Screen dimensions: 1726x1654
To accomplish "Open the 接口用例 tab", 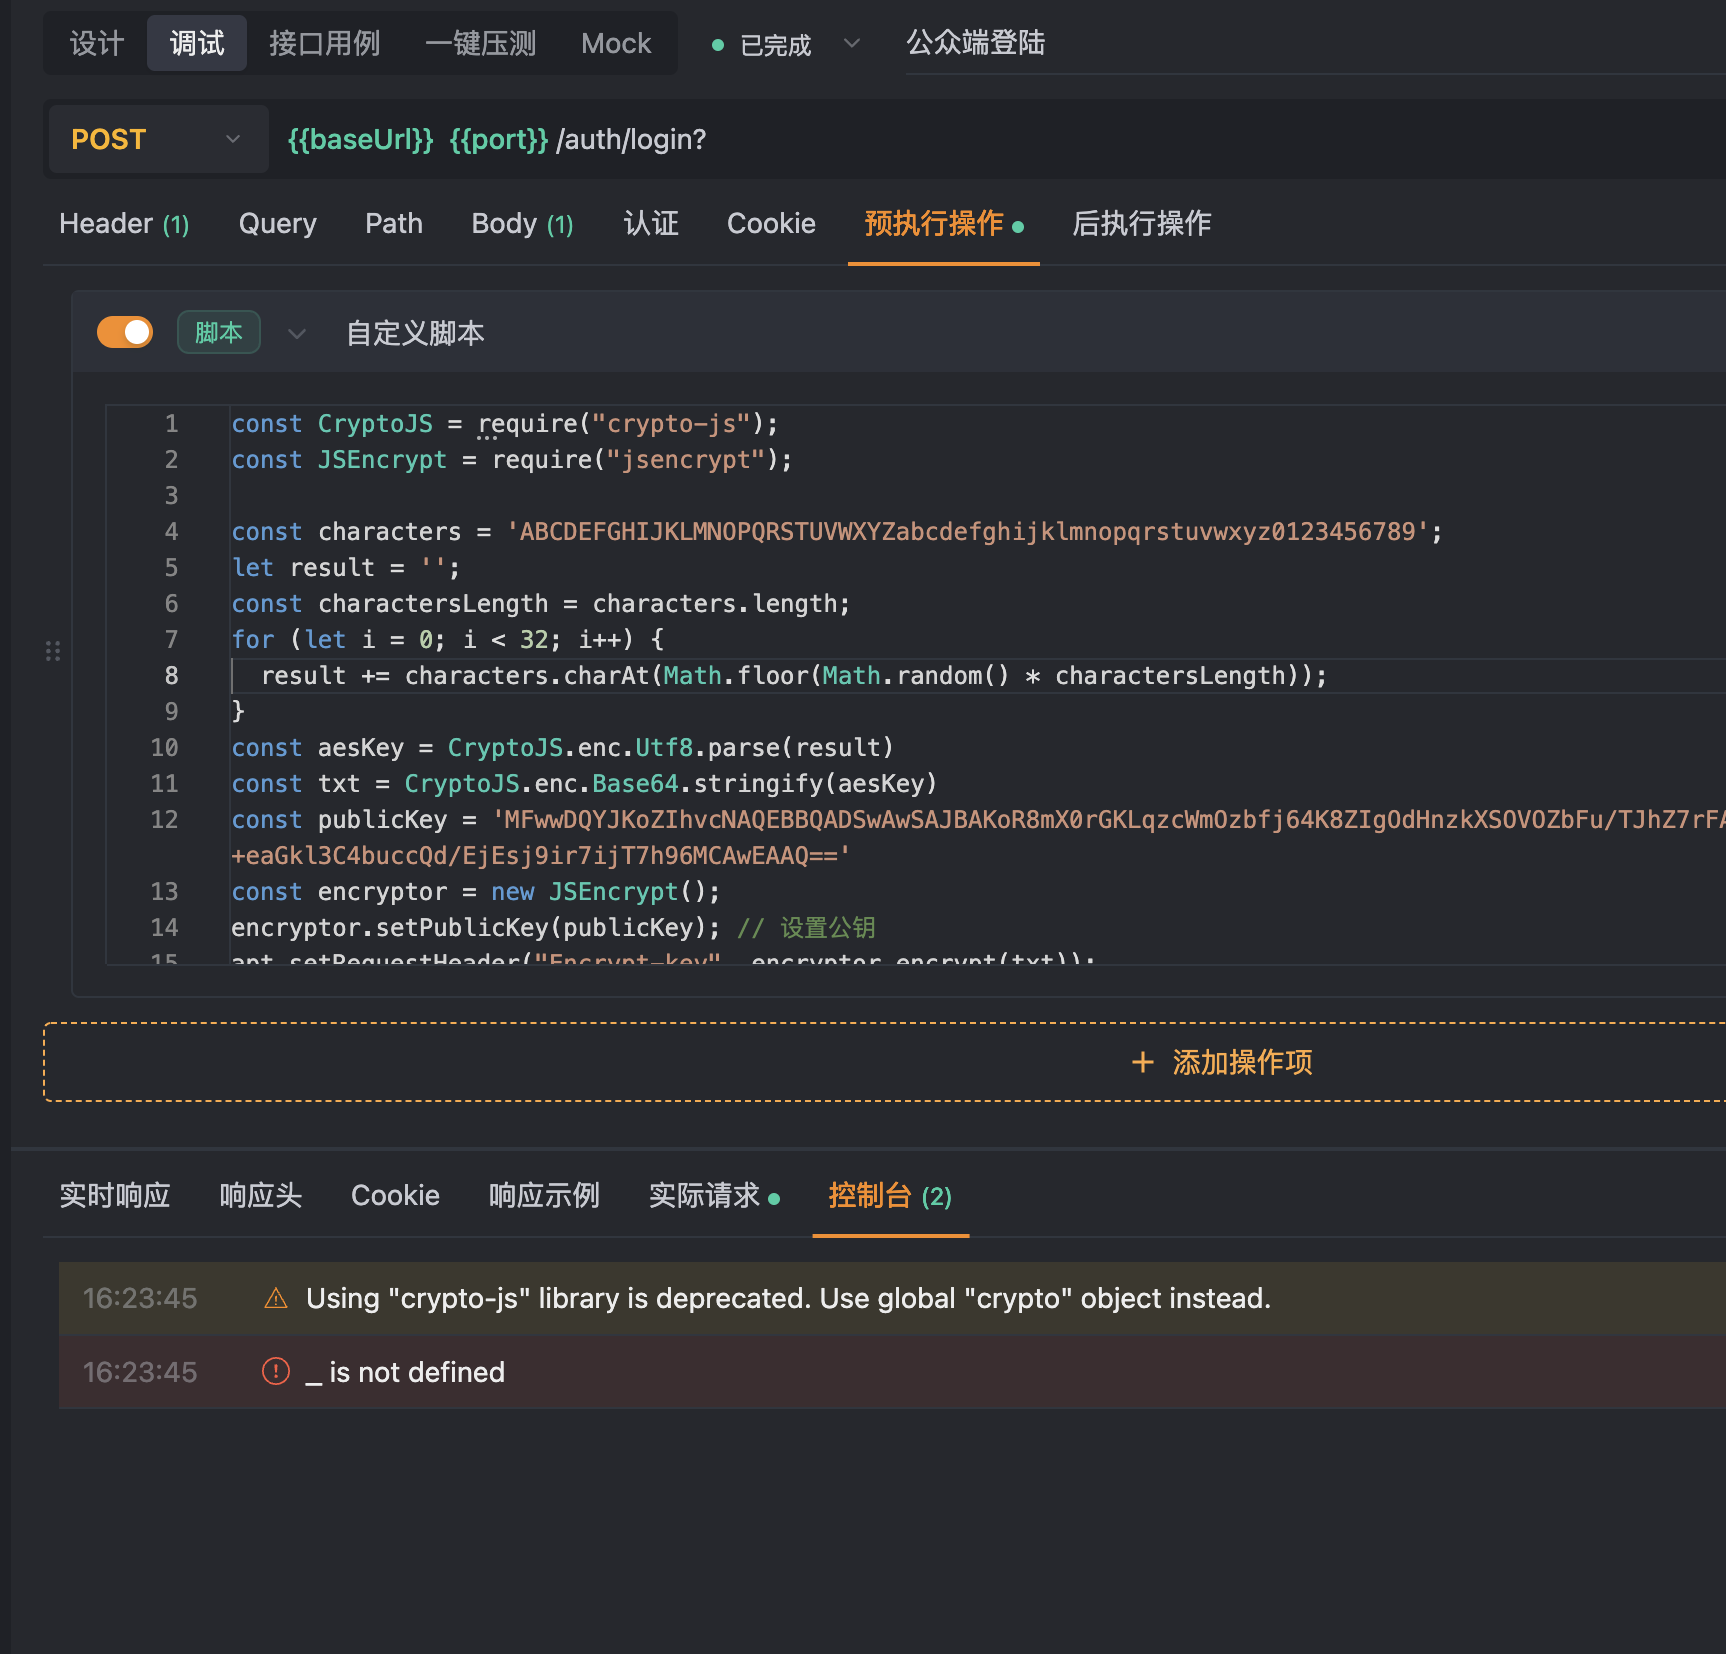I will [325, 44].
